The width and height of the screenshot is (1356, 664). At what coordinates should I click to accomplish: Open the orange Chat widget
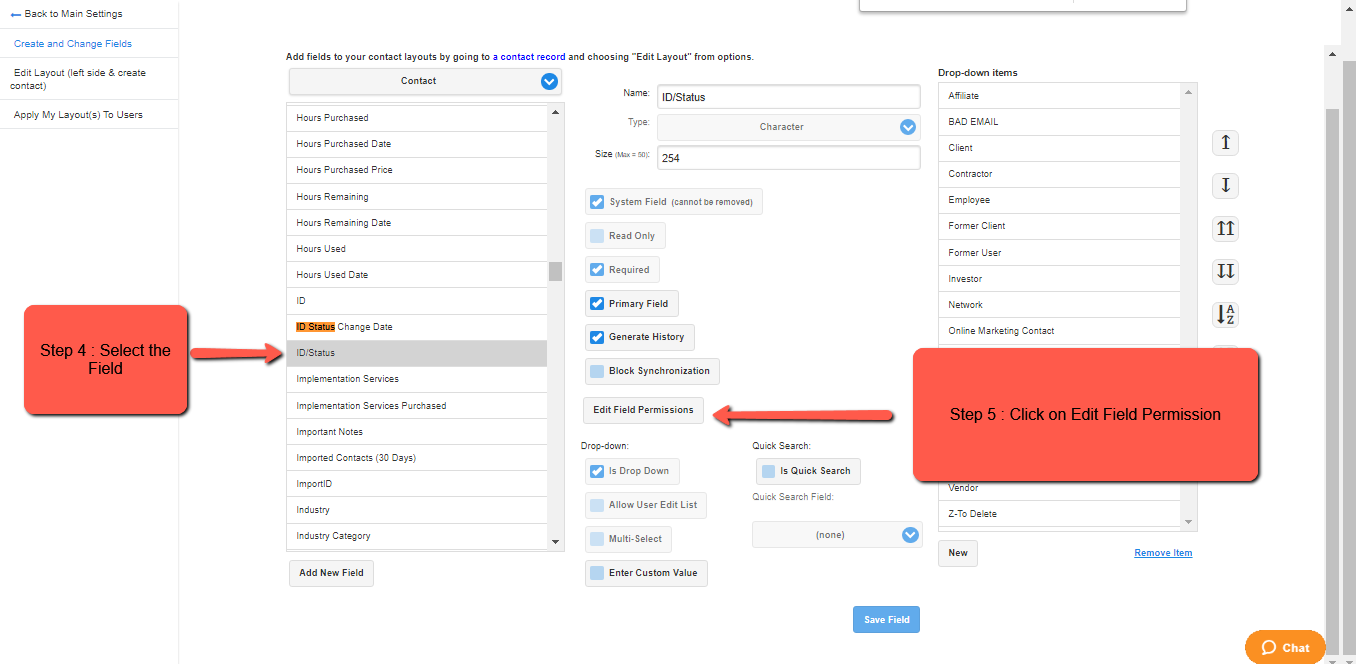[1285, 647]
